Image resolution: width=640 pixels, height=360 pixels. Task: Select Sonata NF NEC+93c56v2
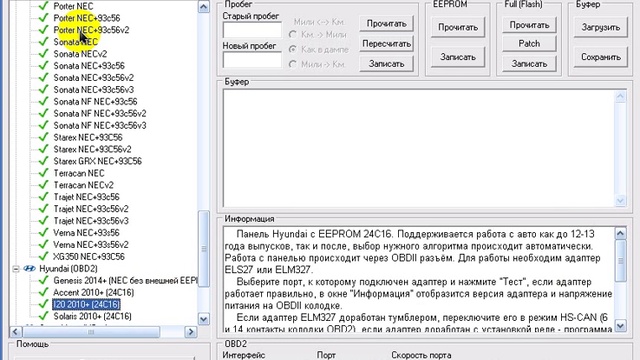(100, 113)
